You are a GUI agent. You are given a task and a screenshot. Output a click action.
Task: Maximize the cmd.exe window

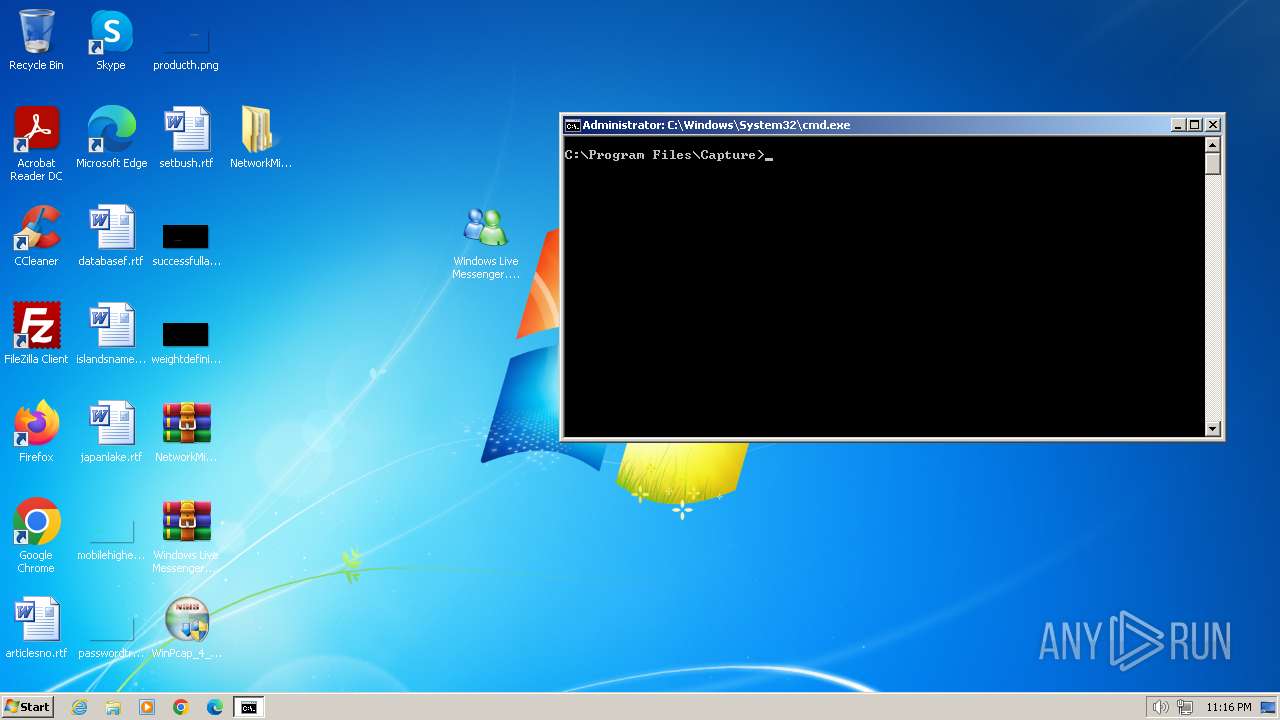tap(1194, 125)
